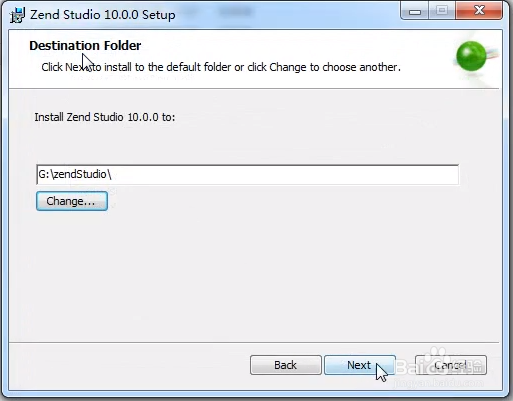Viewport: 513px width, 401px height.
Task: Click the setup installer icon in title bar
Action: click(x=17, y=15)
